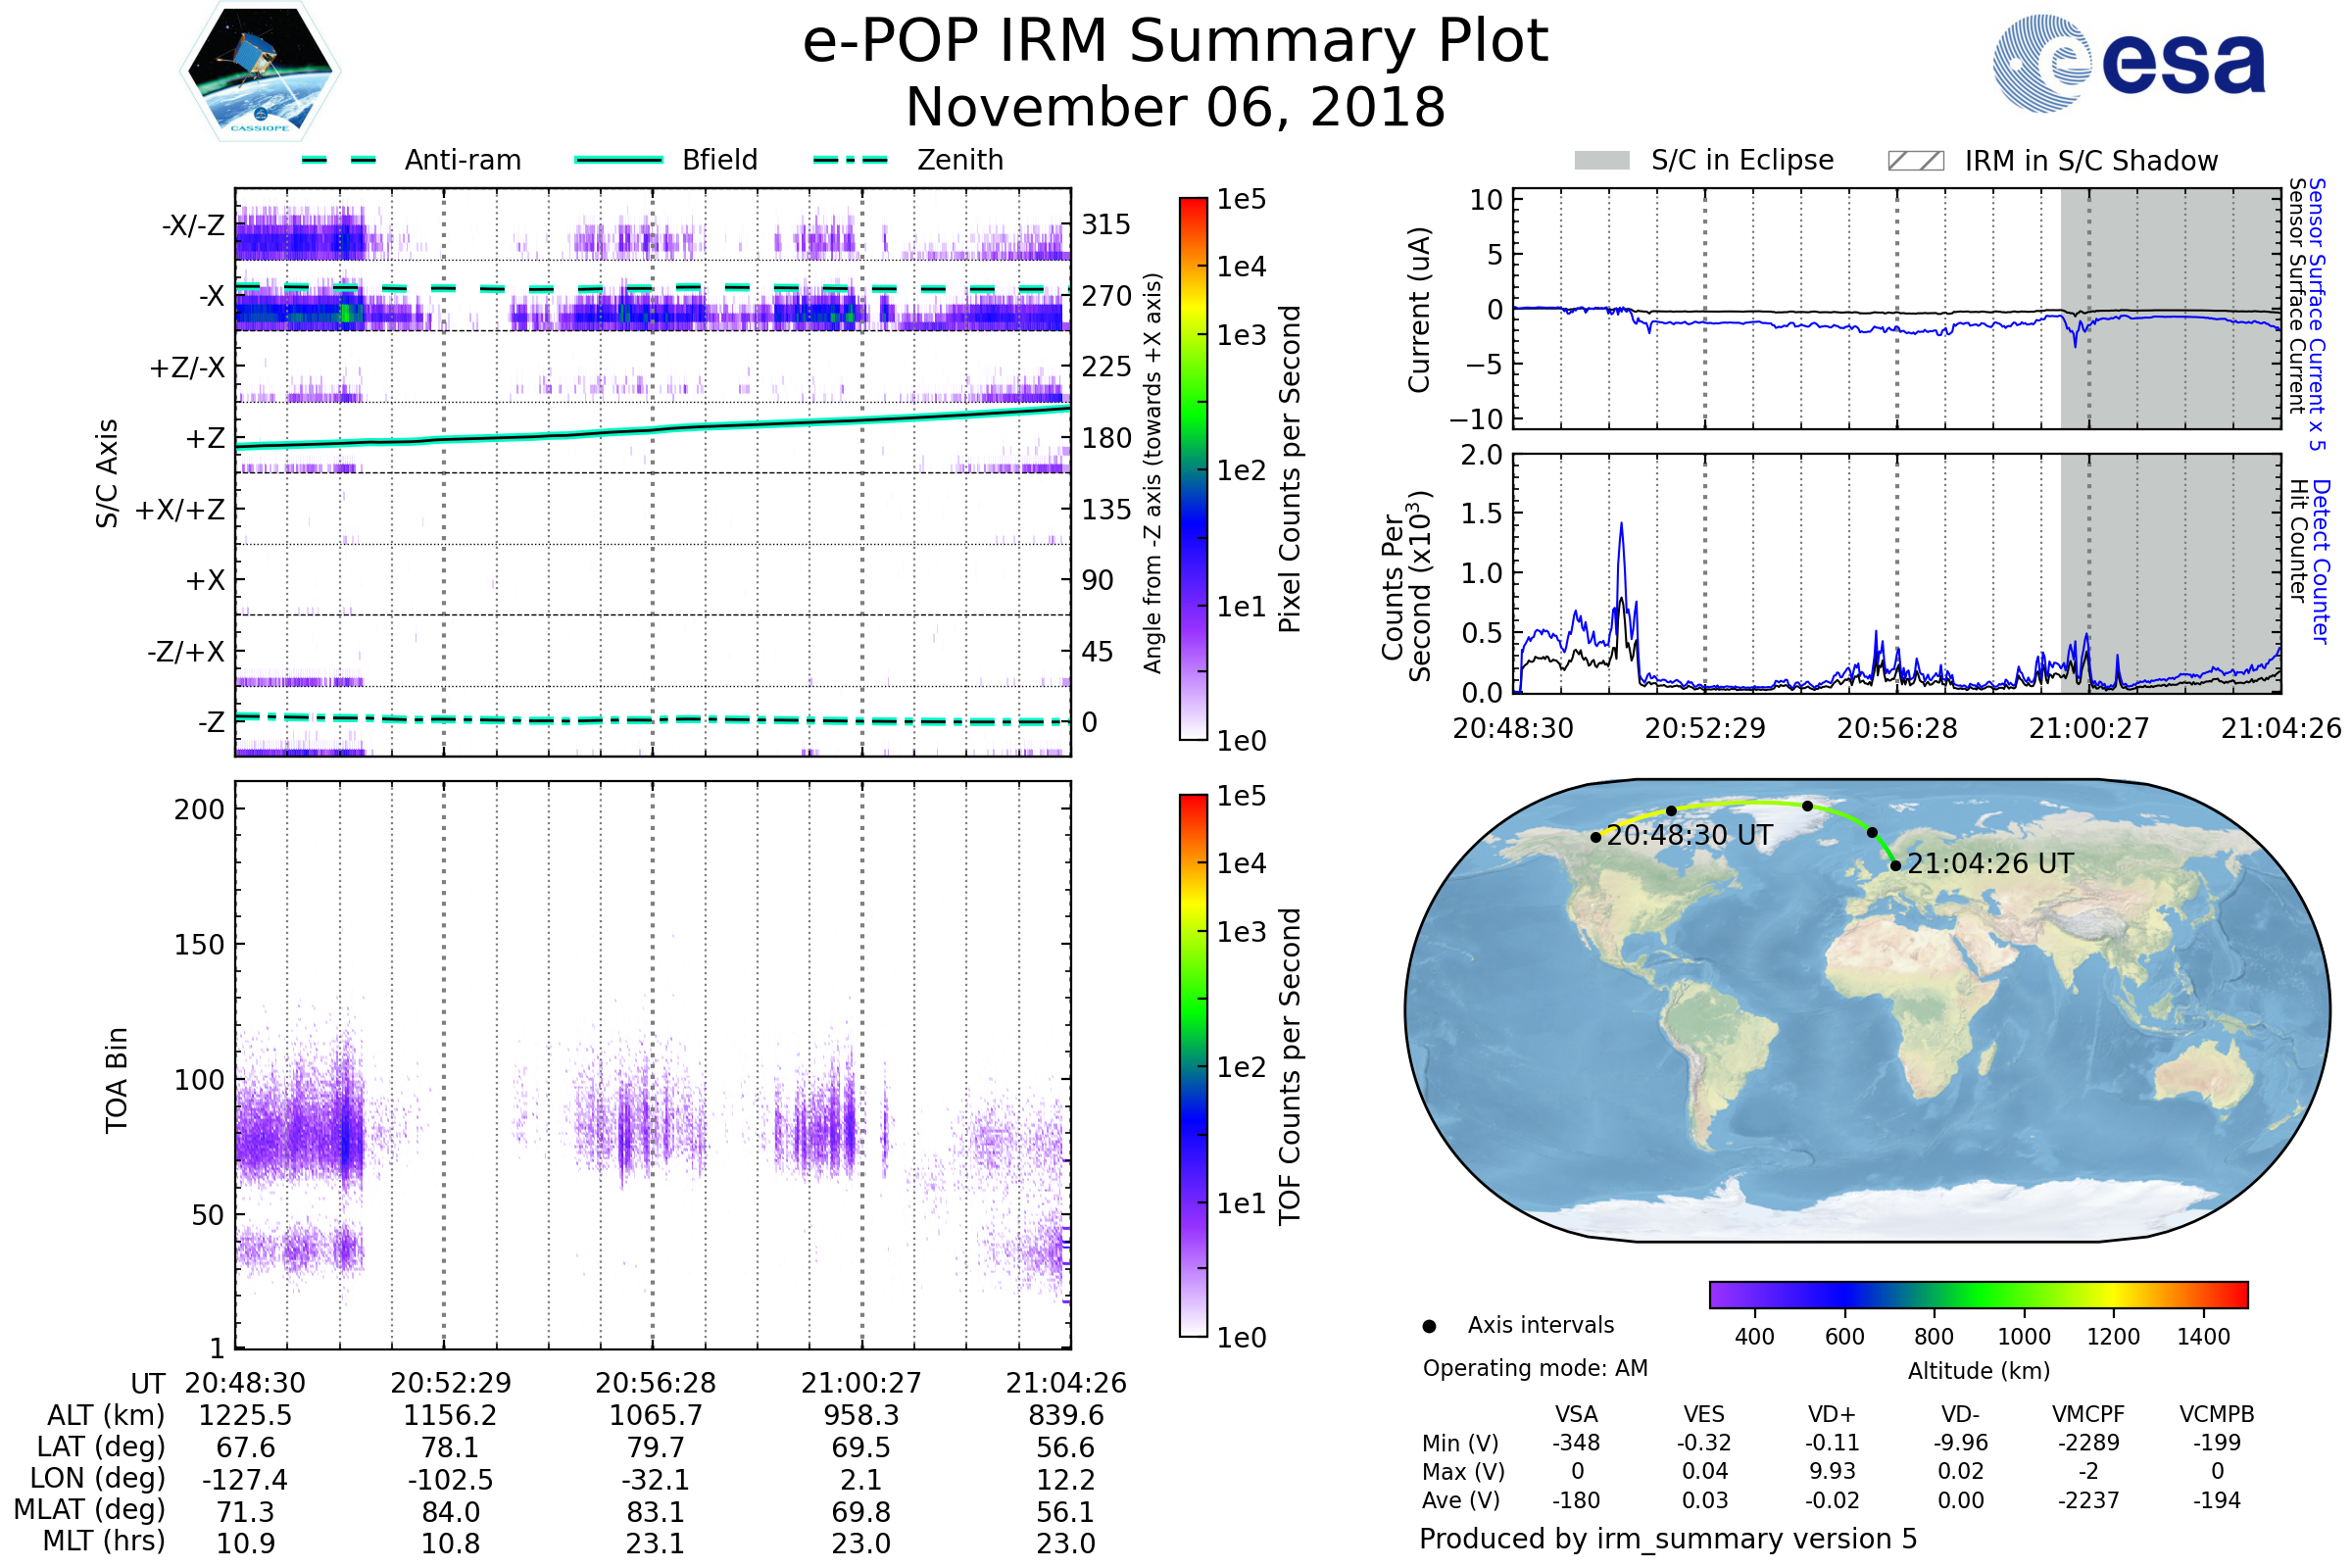Viewport: 2352px width, 1568px height.
Task: Click the Produced by irm_summary version text
Action: tap(1667, 1539)
